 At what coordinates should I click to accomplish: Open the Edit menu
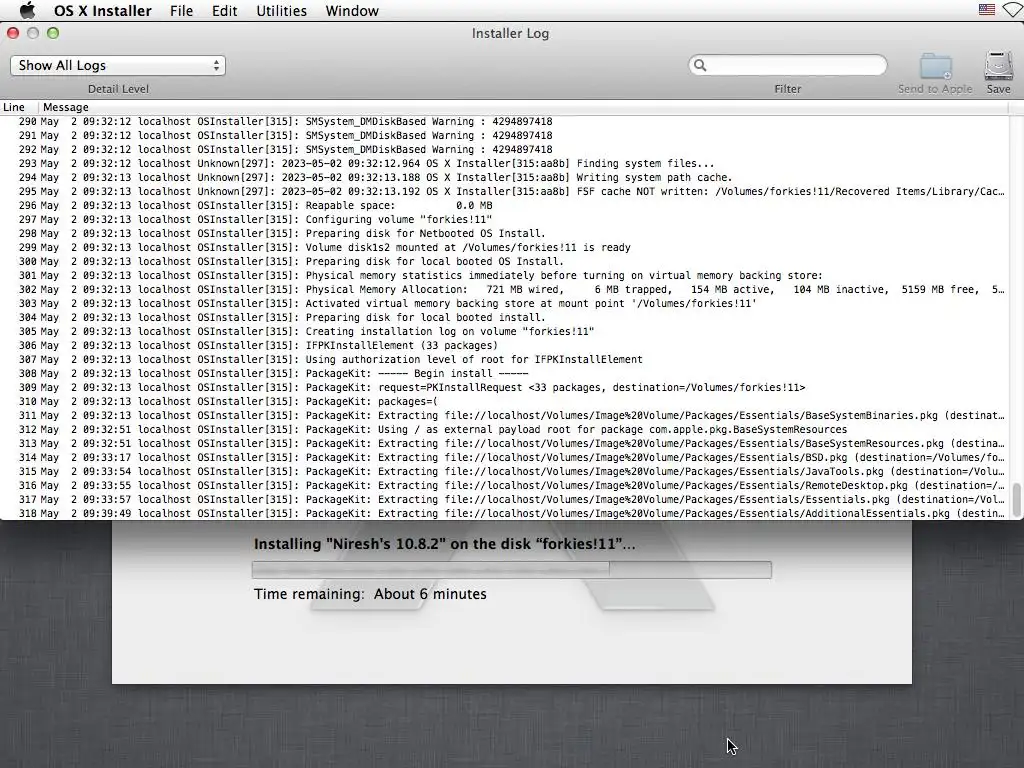(224, 10)
